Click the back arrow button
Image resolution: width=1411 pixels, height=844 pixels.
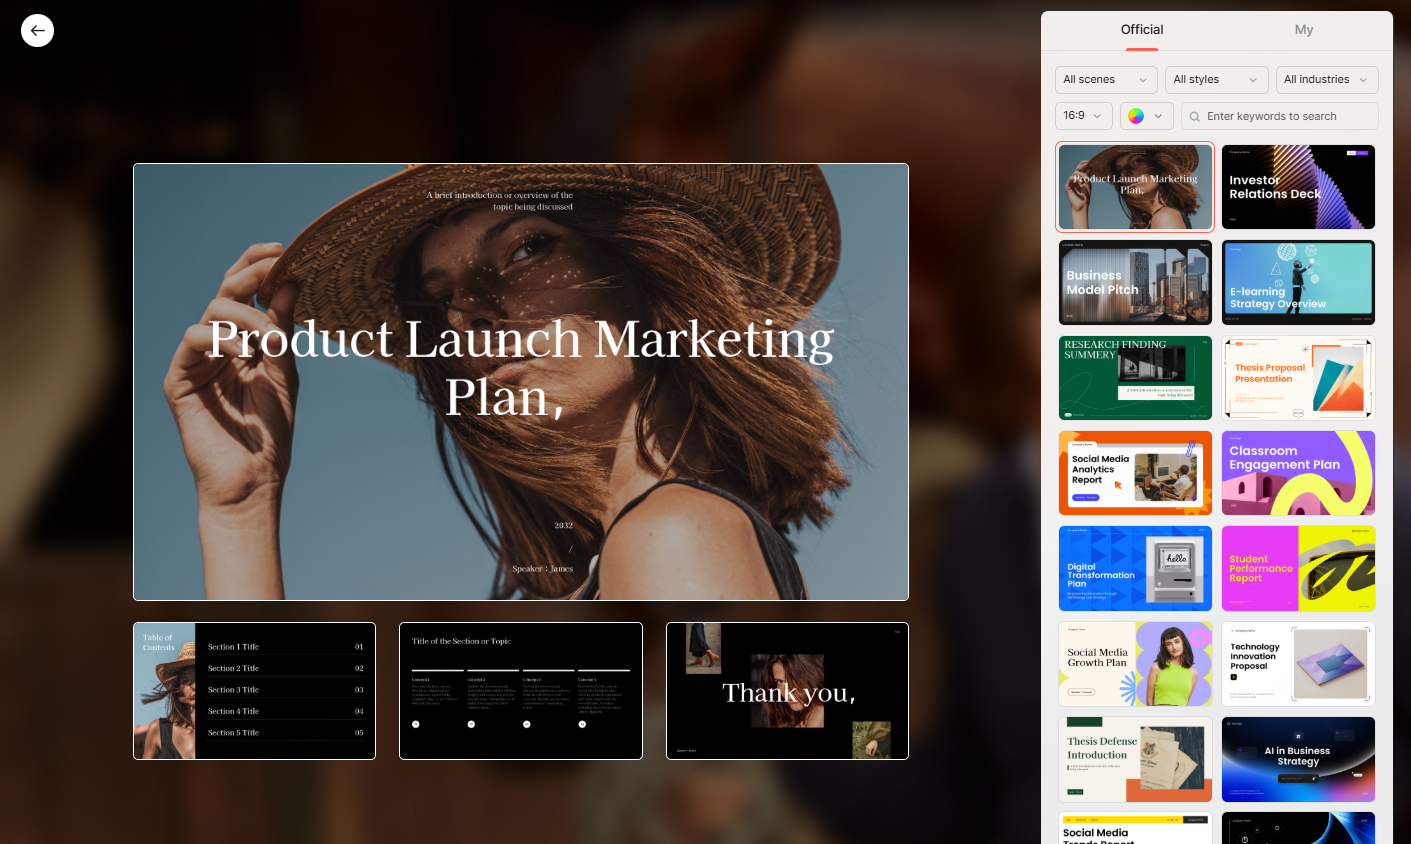(x=37, y=31)
